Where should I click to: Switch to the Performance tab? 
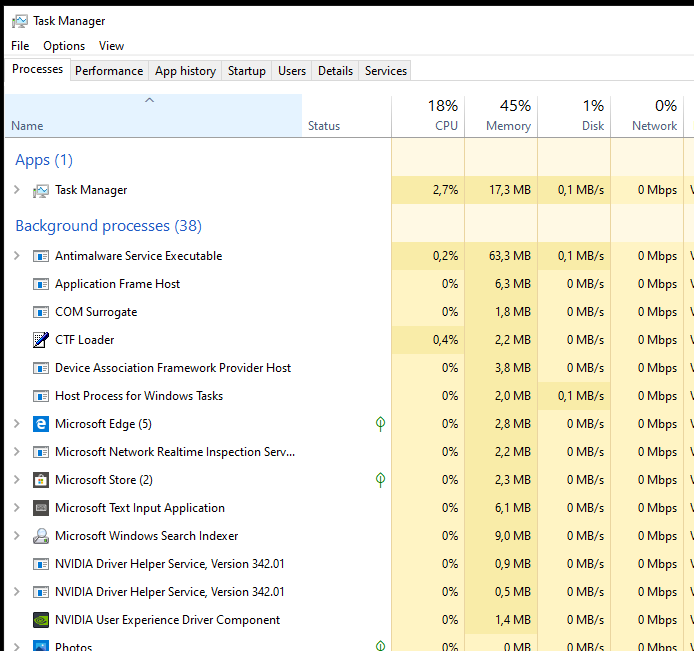point(109,71)
